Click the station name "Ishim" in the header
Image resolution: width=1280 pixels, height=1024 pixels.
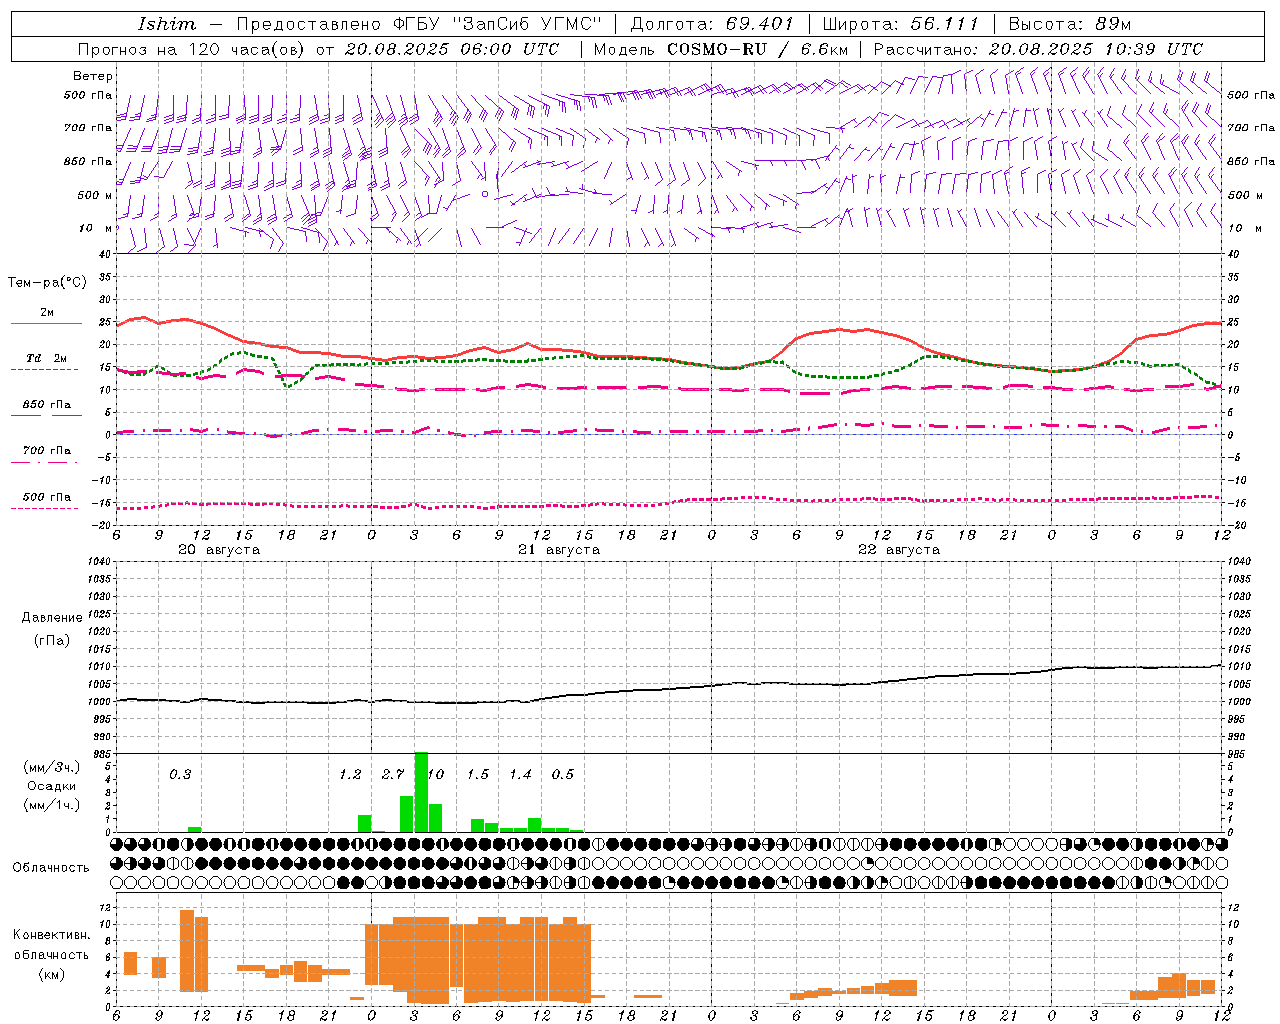[167, 24]
